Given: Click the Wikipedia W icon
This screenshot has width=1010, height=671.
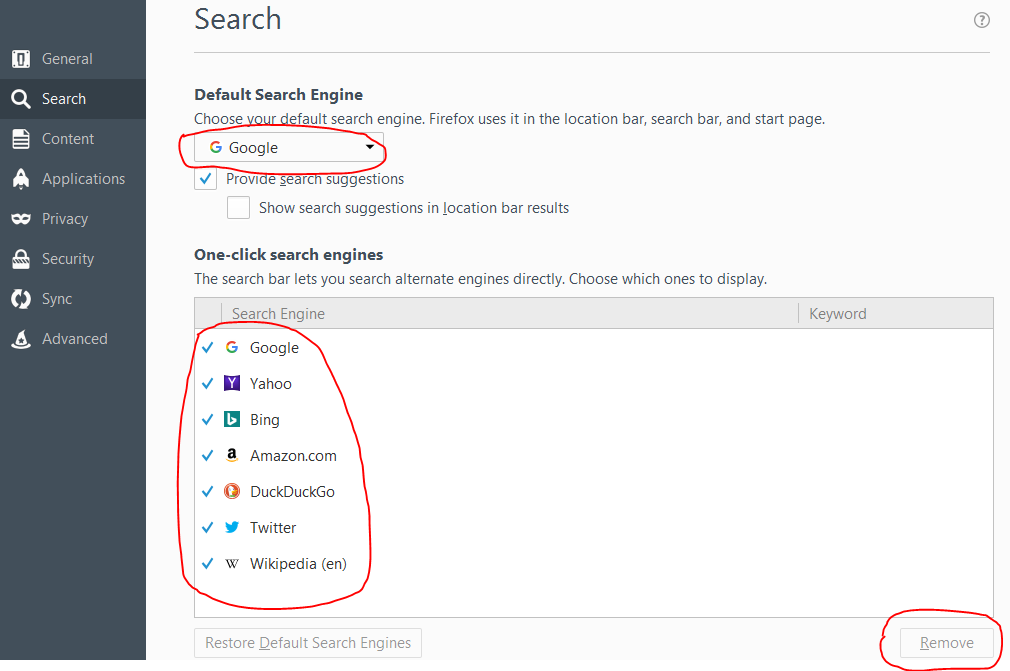Looking at the screenshot, I should (232, 563).
